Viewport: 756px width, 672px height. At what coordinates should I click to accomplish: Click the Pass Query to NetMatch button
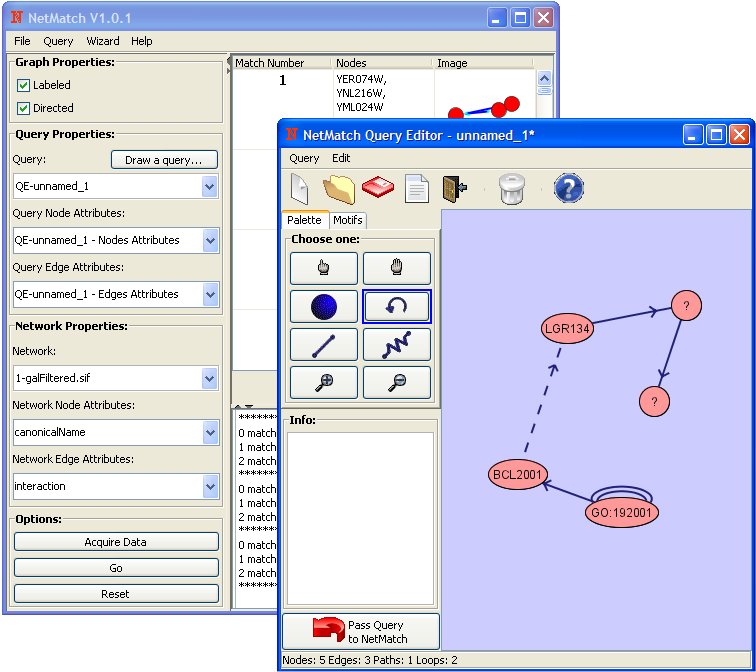pos(361,632)
